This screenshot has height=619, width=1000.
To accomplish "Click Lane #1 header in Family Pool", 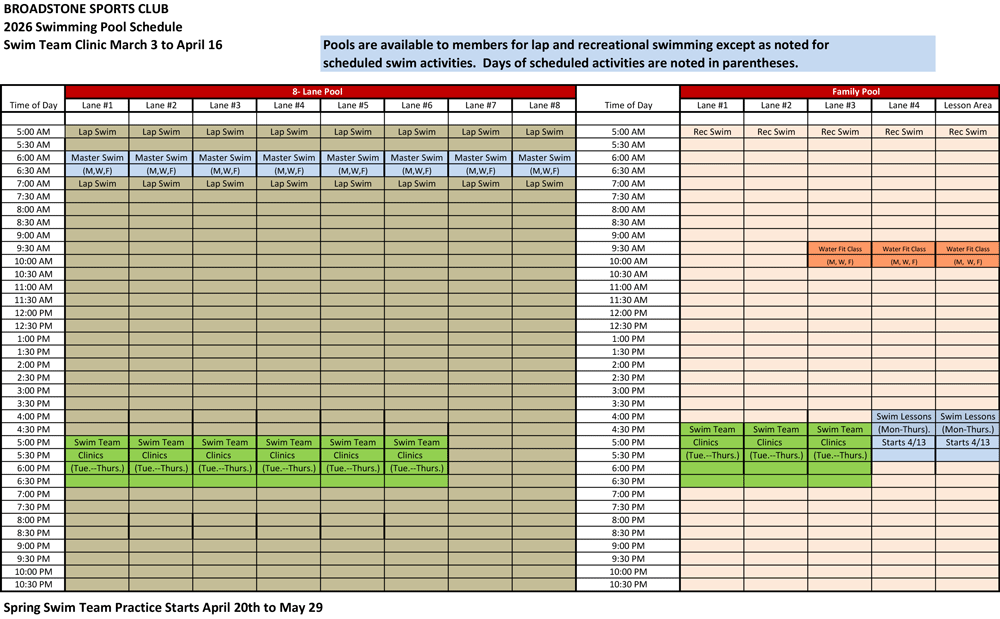I will [x=711, y=105].
